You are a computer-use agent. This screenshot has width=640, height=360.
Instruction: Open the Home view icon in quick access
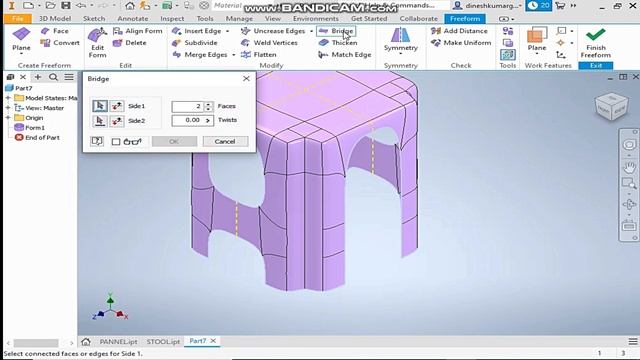(130, 6)
